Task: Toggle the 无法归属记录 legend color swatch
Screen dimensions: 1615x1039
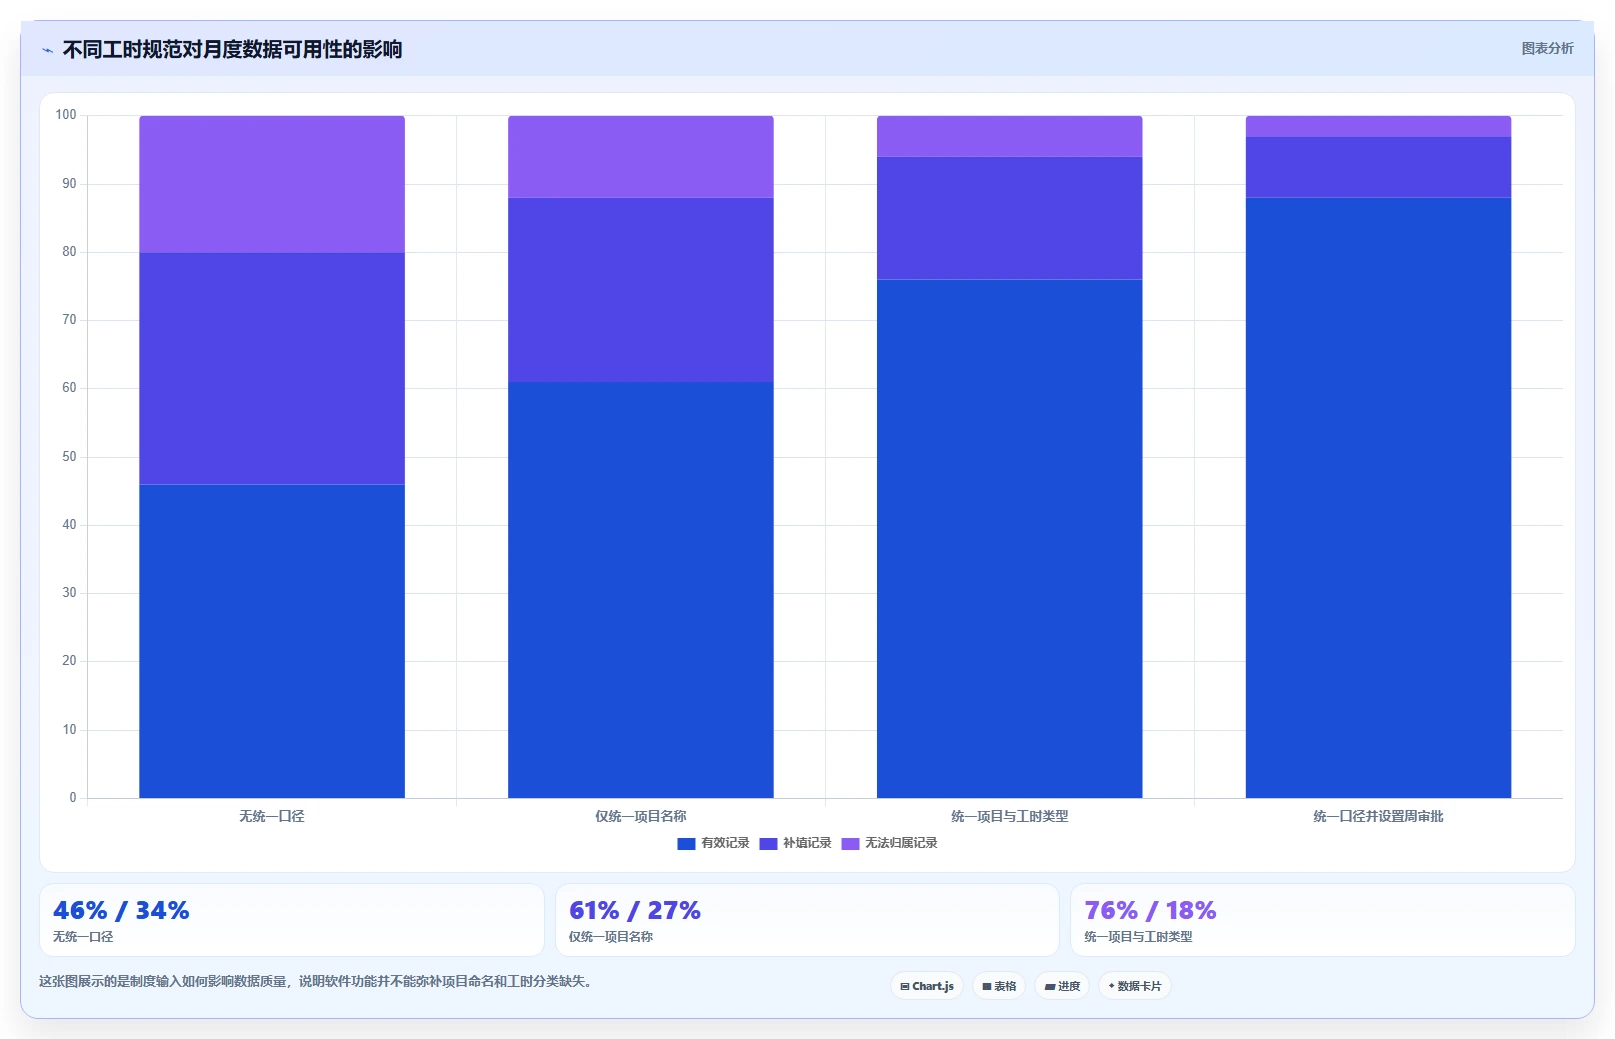Action: 850,844
